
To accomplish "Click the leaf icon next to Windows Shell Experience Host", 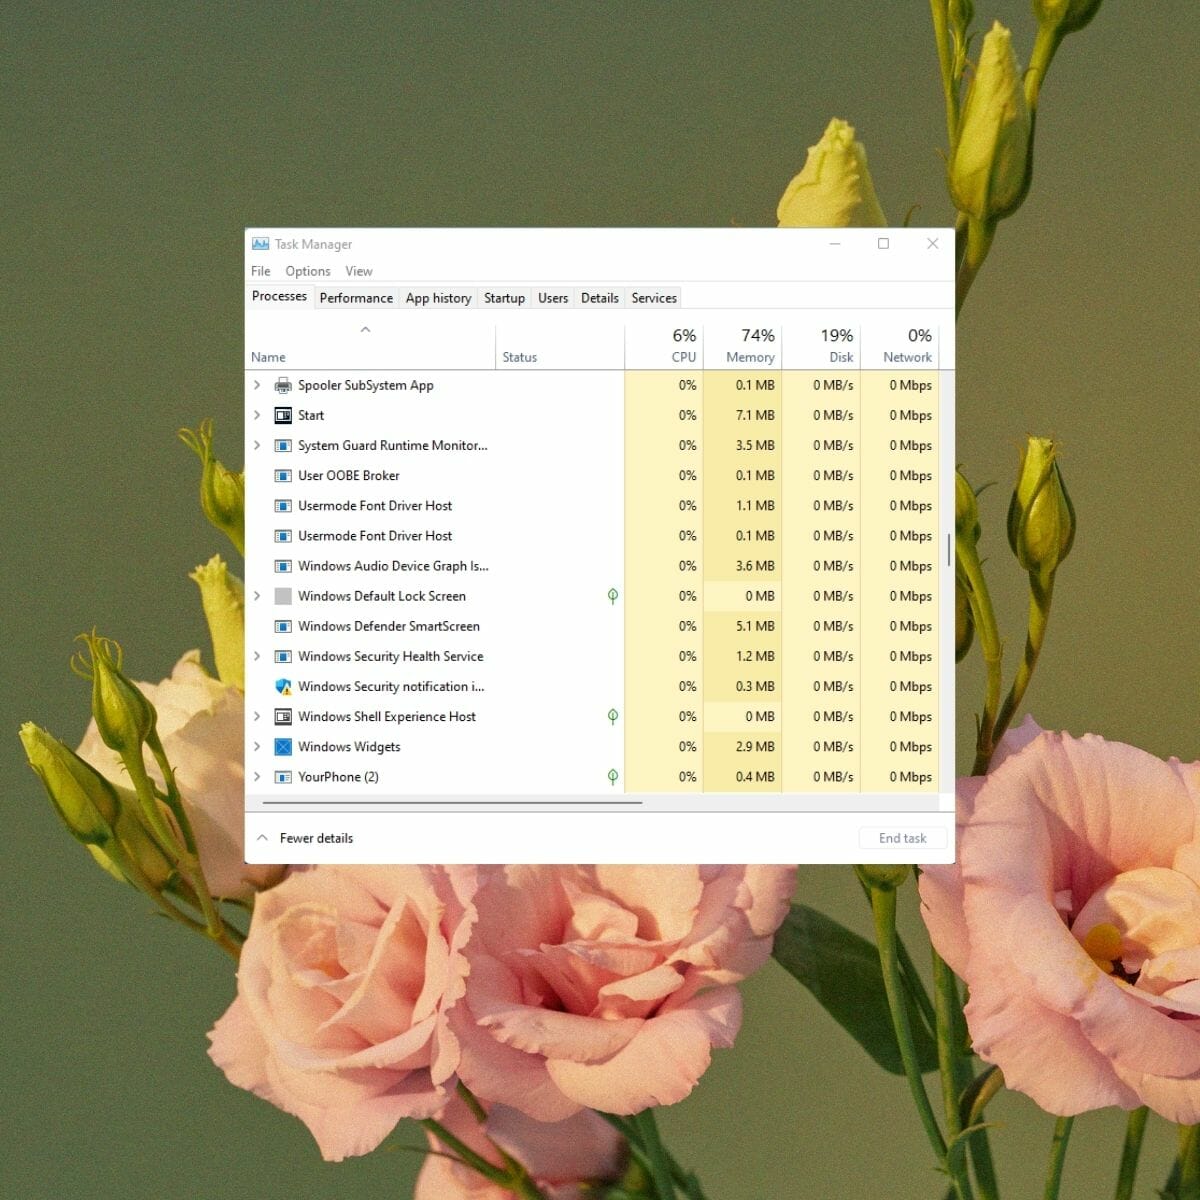I will point(613,717).
